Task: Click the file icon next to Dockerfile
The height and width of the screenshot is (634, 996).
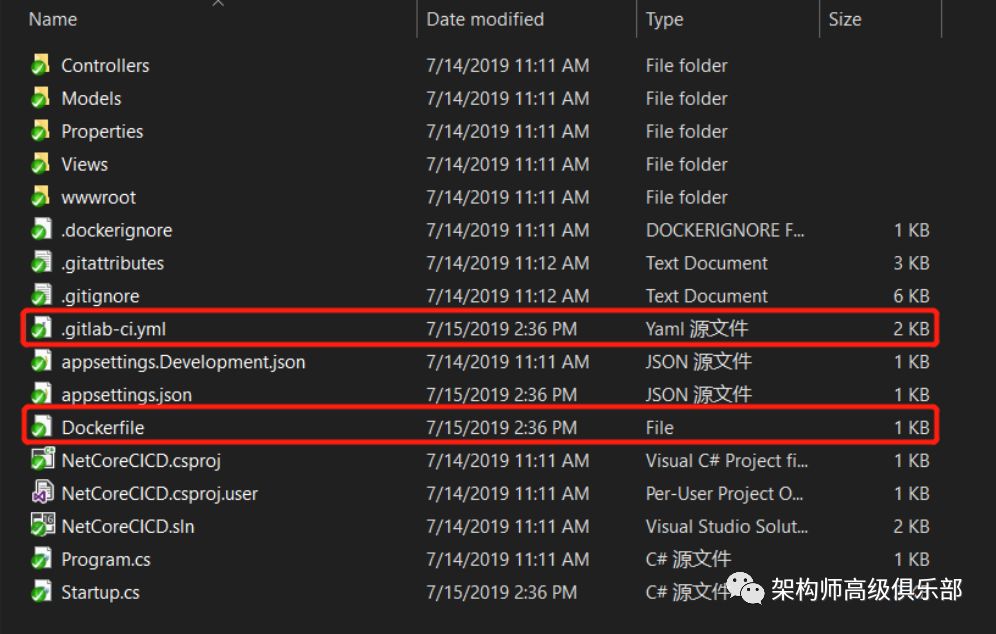Action: pos(44,427)
